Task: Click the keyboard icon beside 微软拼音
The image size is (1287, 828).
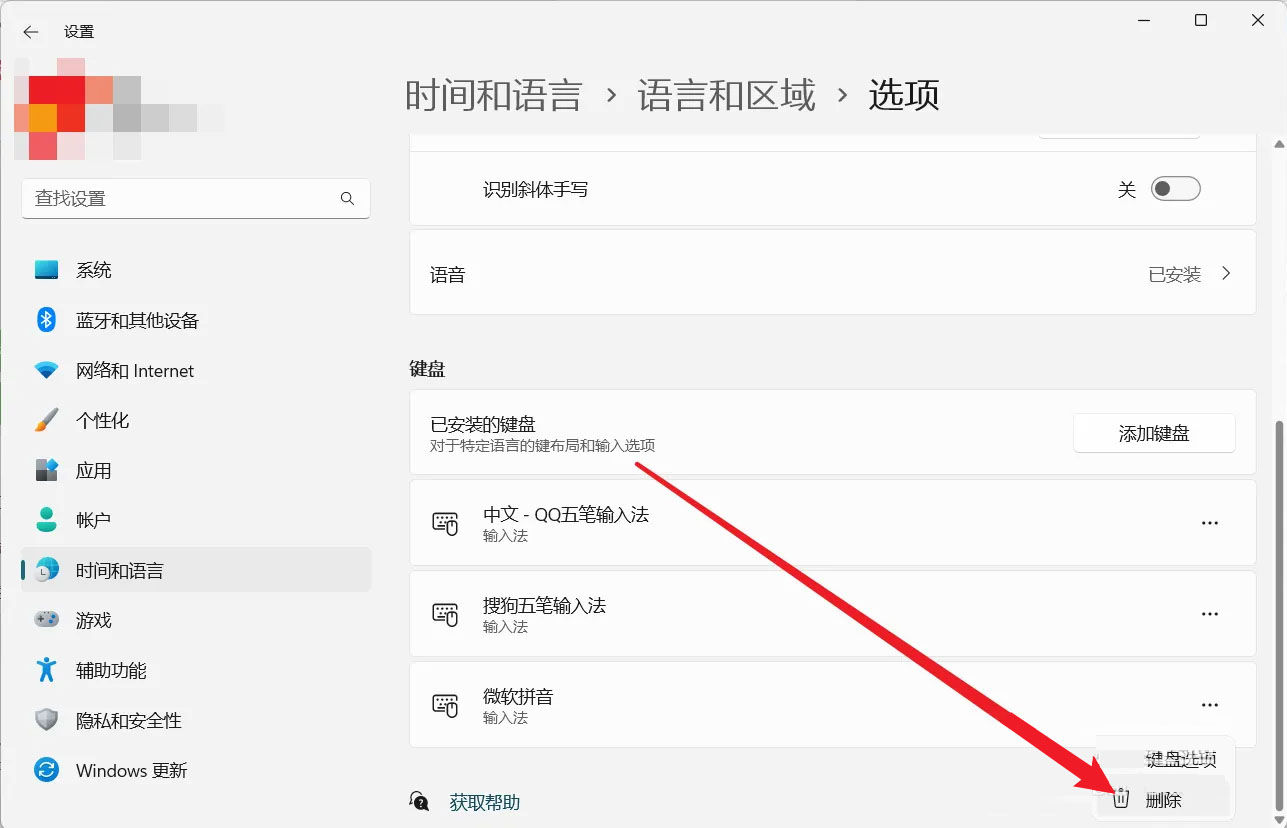Action: [x=445, y=705]
